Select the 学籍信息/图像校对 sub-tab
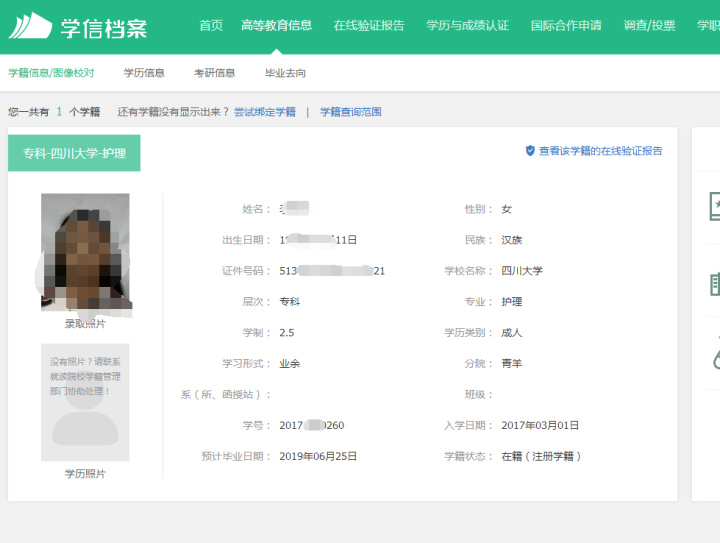 pyautogui.click(x=51, y=73)
